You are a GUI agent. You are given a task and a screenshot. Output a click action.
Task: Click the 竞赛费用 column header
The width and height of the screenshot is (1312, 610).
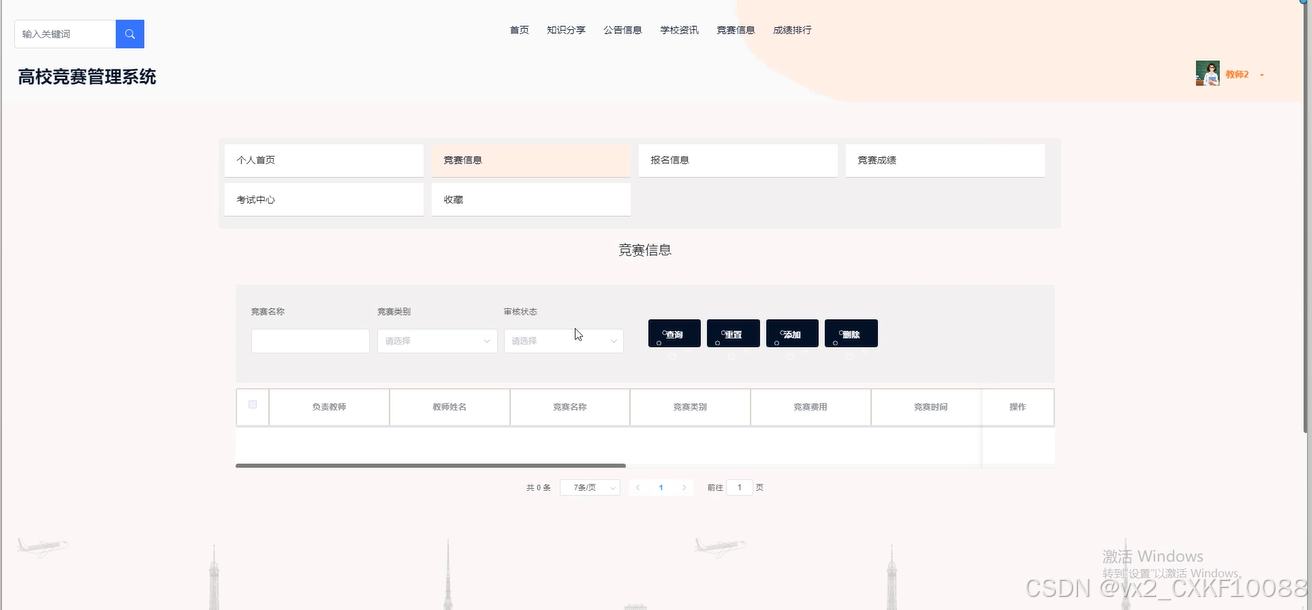tap(811, 407)
